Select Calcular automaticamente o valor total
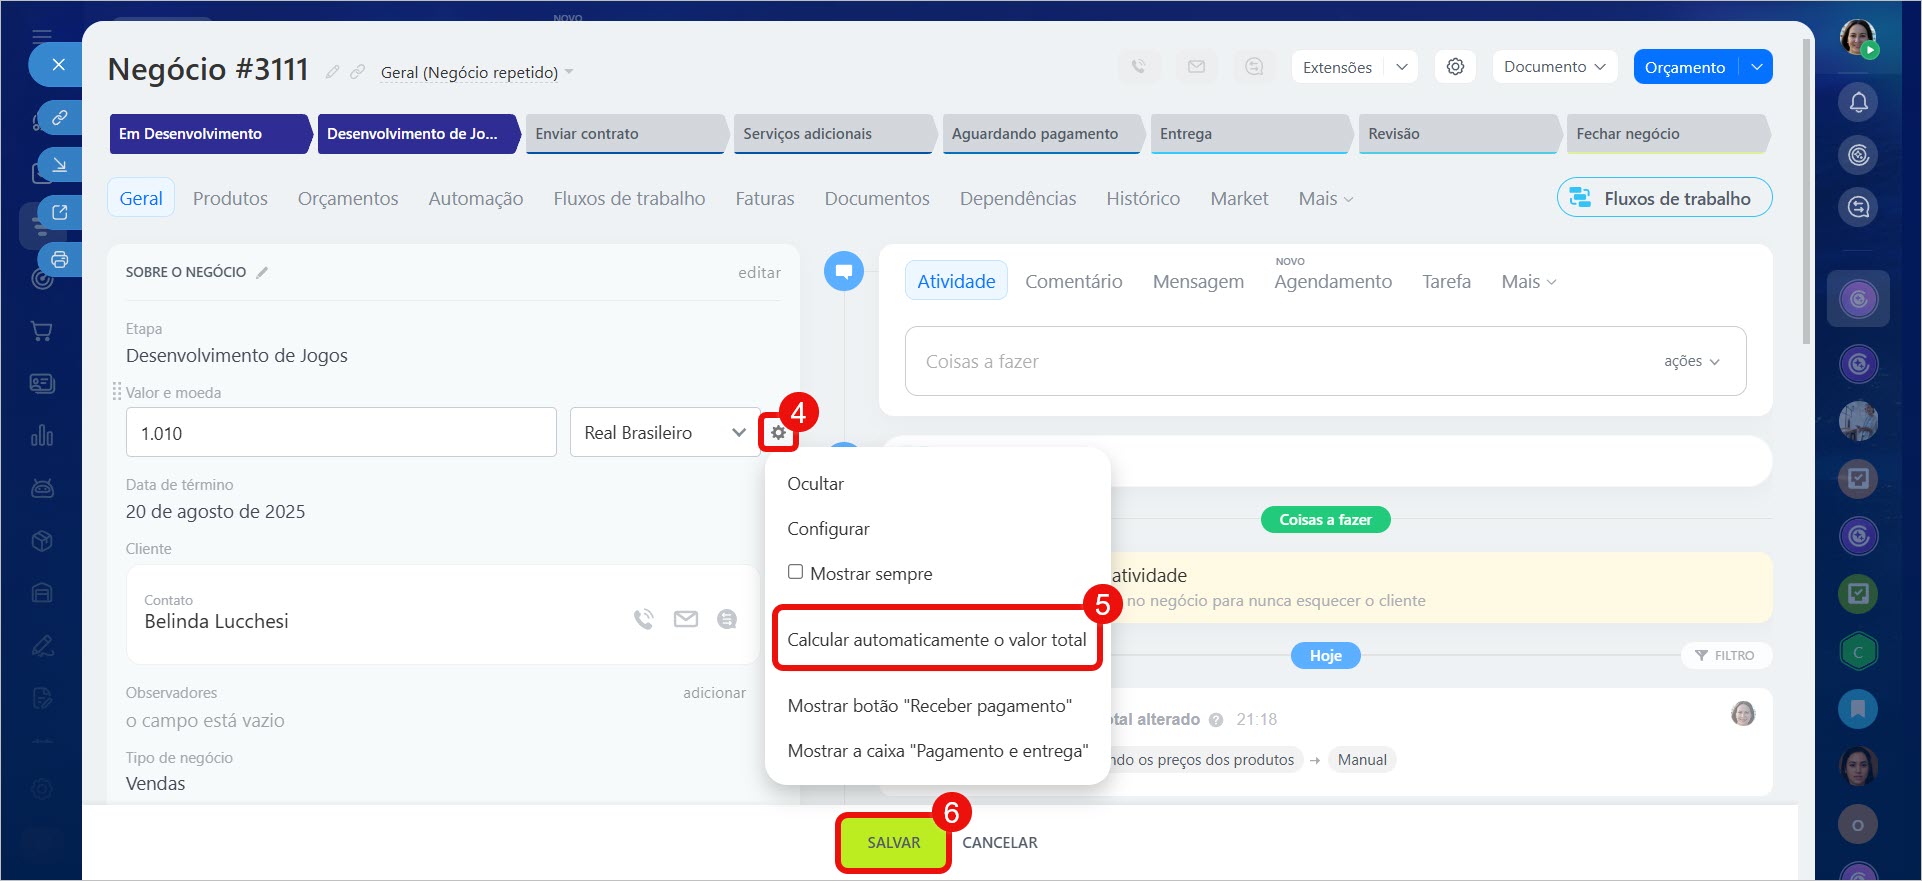Image resolution: width=1922 pixels, height=881 pixels. (x=936, y=640)
